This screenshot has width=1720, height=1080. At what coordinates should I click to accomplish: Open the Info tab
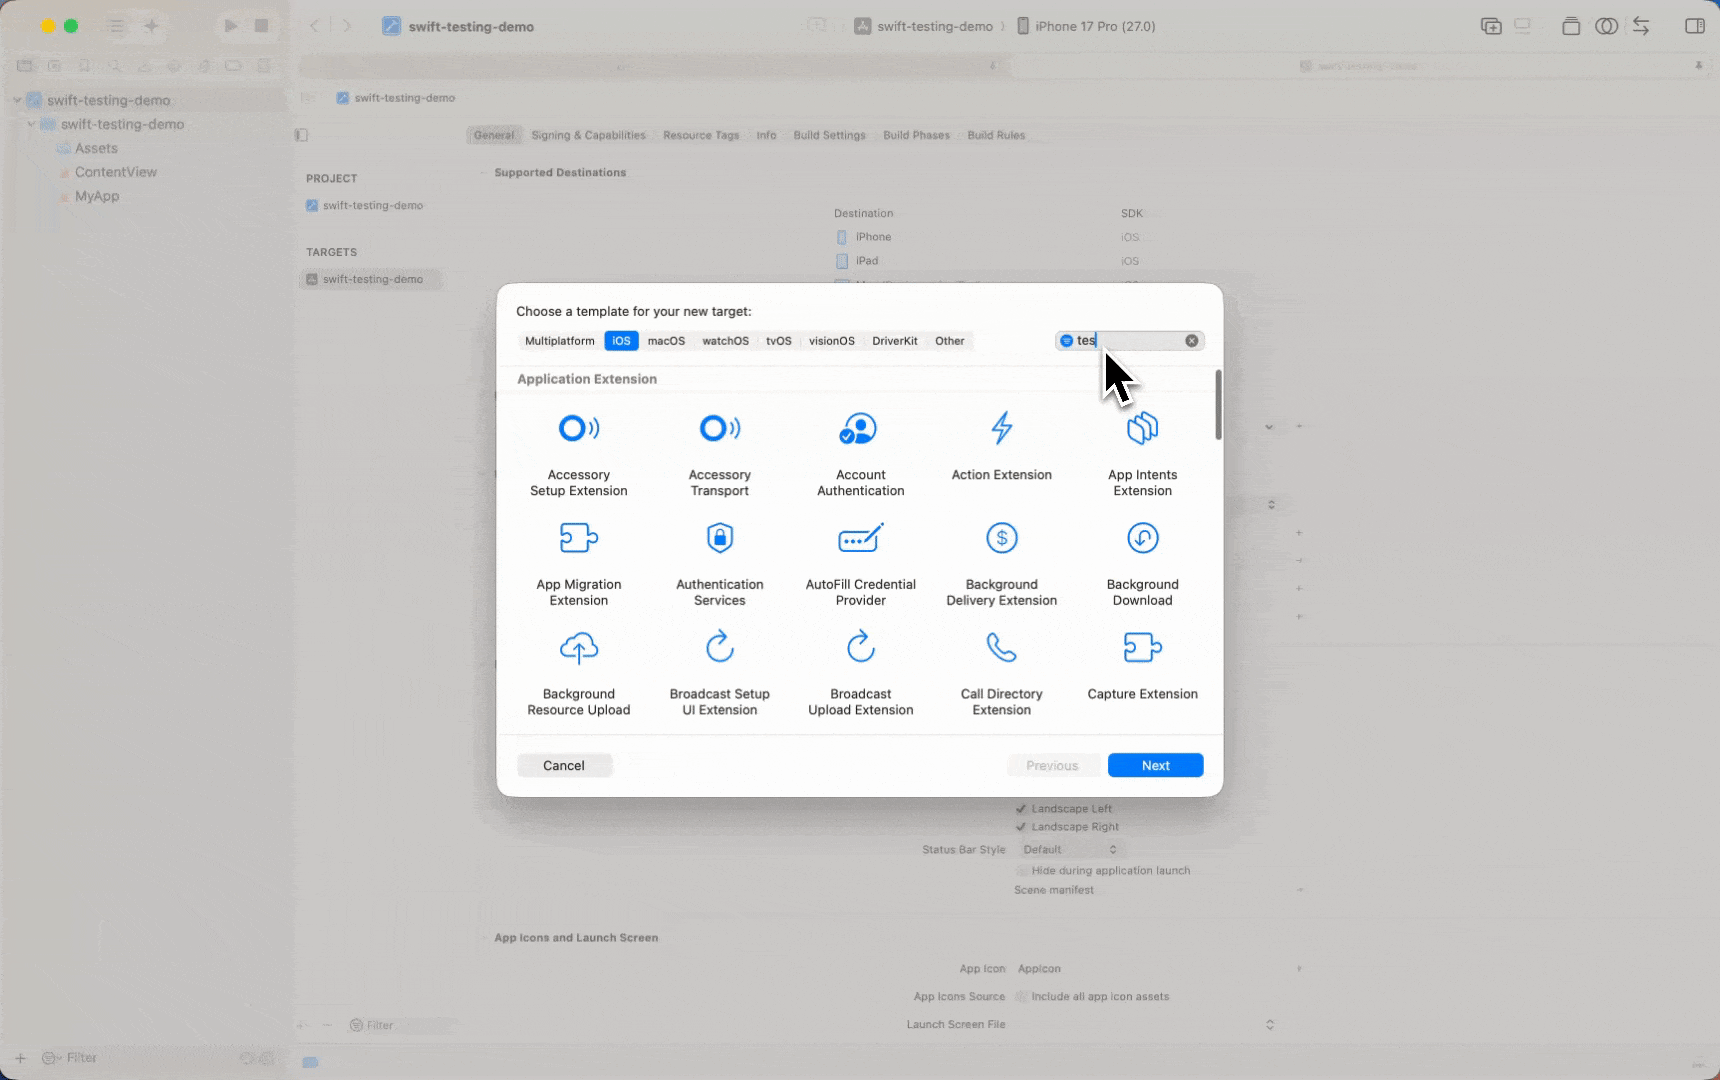click(766, 135)
